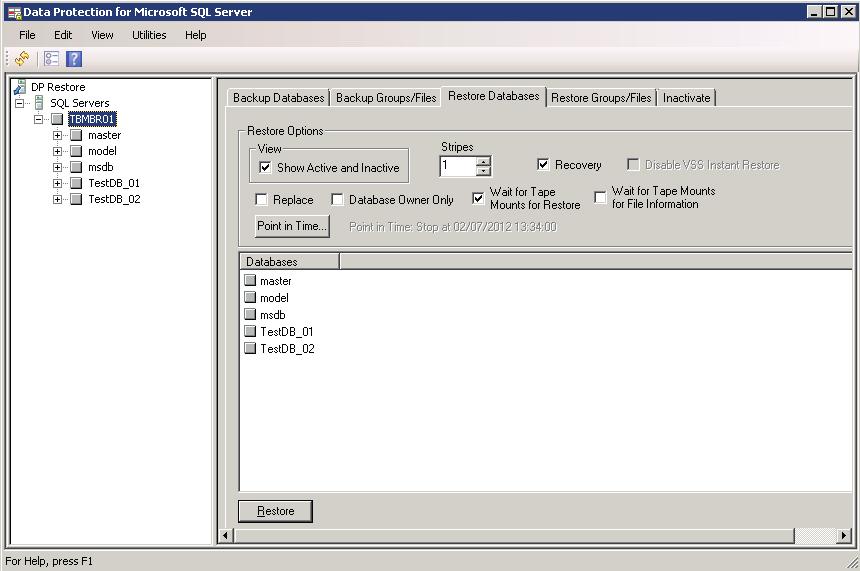This screenshot has height=571, width=860.
Task: Collapse the SQL Servers tree node
Action: (x=20, y=103)
